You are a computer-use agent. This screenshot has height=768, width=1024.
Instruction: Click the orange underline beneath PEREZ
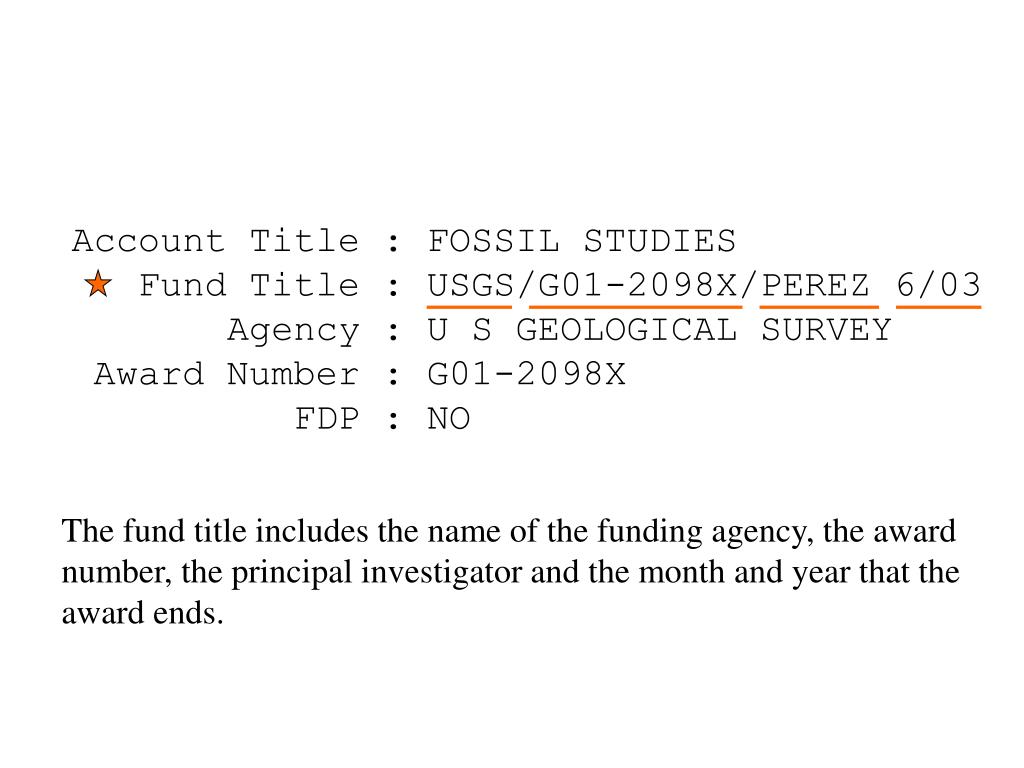click(x=819, y=306)
